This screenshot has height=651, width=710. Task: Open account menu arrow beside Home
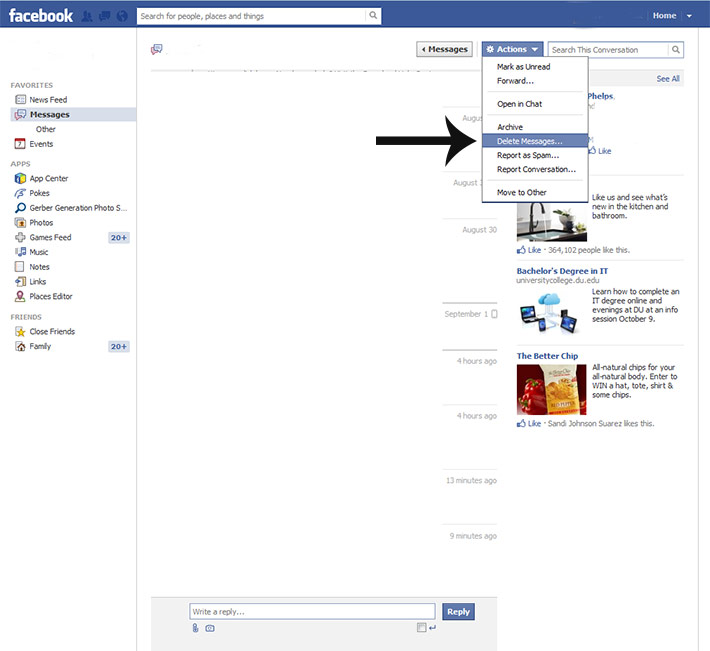[689, 16]
